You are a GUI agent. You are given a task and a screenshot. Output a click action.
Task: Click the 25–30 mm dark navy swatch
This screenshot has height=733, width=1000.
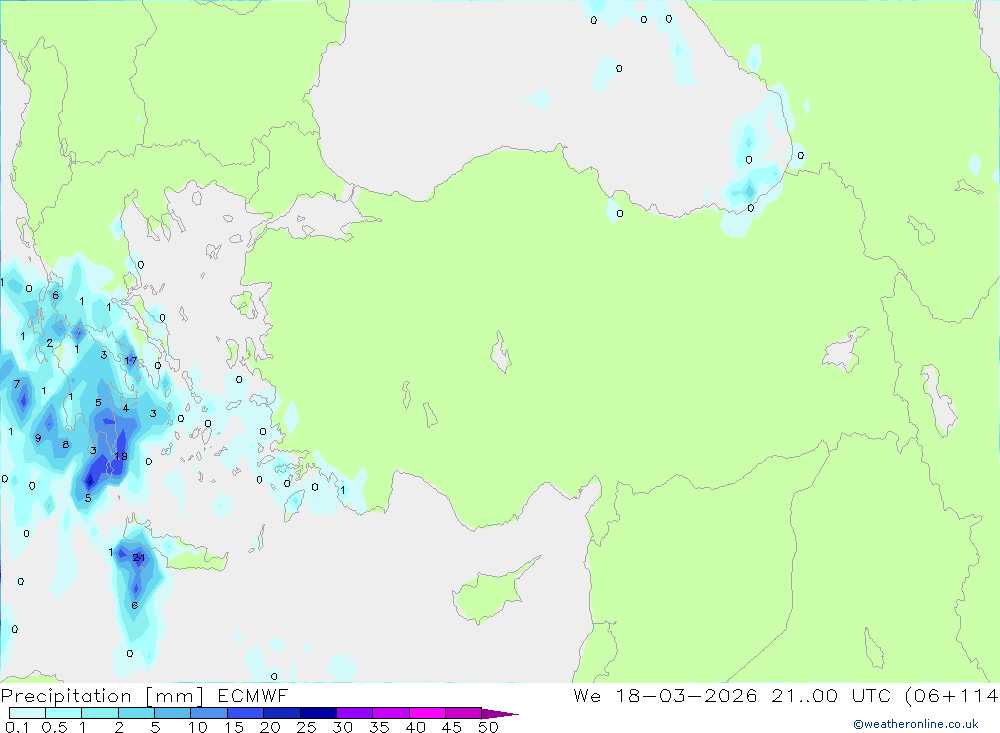click(x=318, y=713)
